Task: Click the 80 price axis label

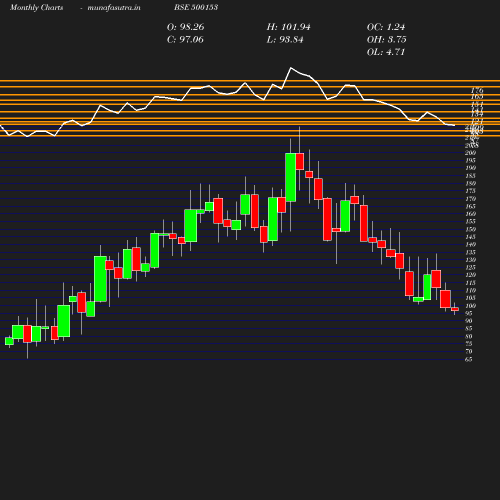Action: (469, 336)
